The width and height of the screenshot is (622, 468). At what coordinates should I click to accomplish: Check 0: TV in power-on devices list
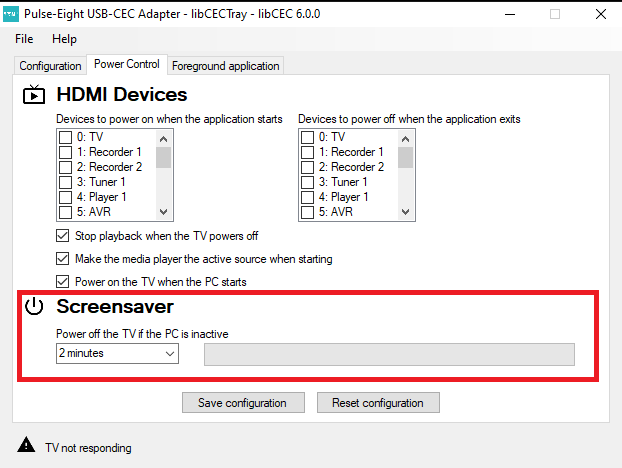[65, 137]
